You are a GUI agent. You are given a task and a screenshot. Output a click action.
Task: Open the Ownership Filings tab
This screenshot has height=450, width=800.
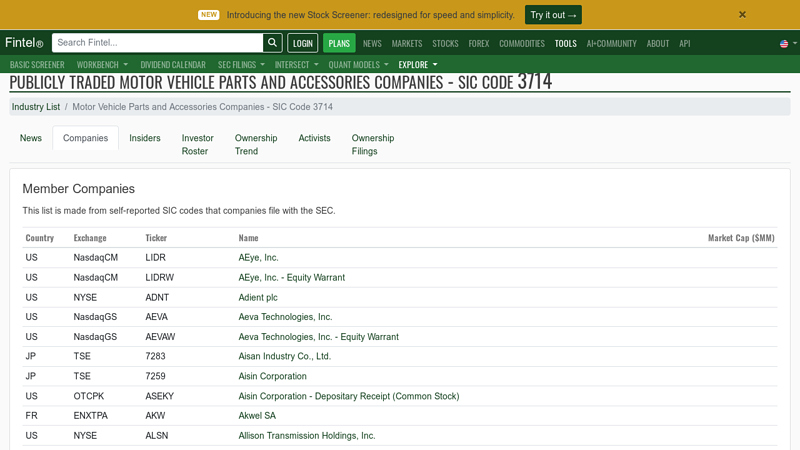click(x=372, y=144)
